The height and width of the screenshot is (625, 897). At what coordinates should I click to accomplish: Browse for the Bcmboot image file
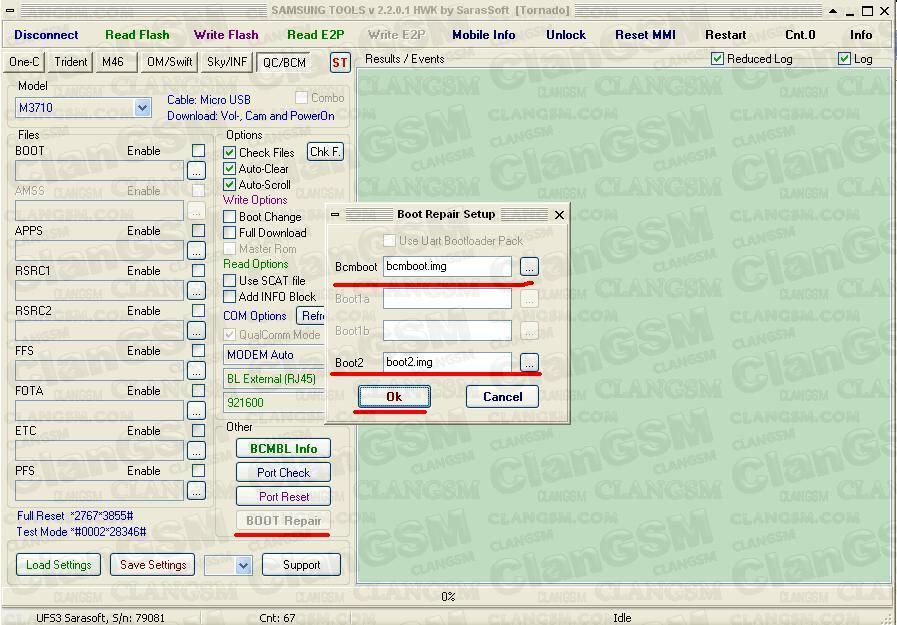(529, 266)
